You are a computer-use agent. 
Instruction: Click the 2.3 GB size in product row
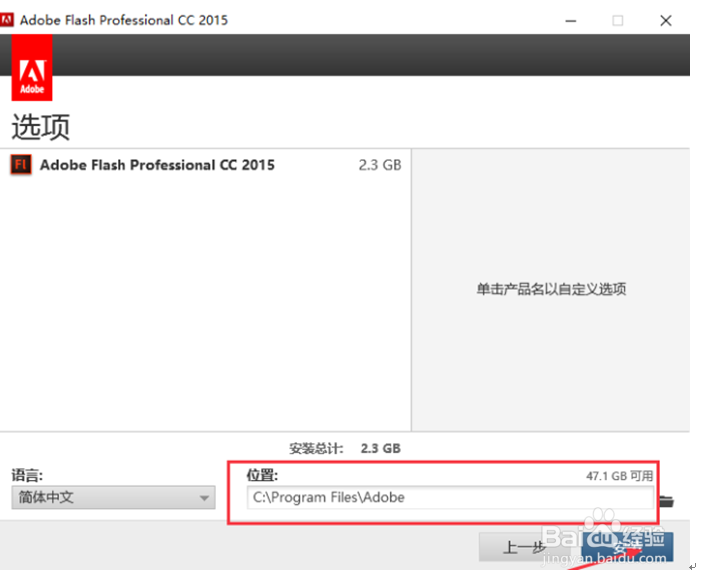380,165
